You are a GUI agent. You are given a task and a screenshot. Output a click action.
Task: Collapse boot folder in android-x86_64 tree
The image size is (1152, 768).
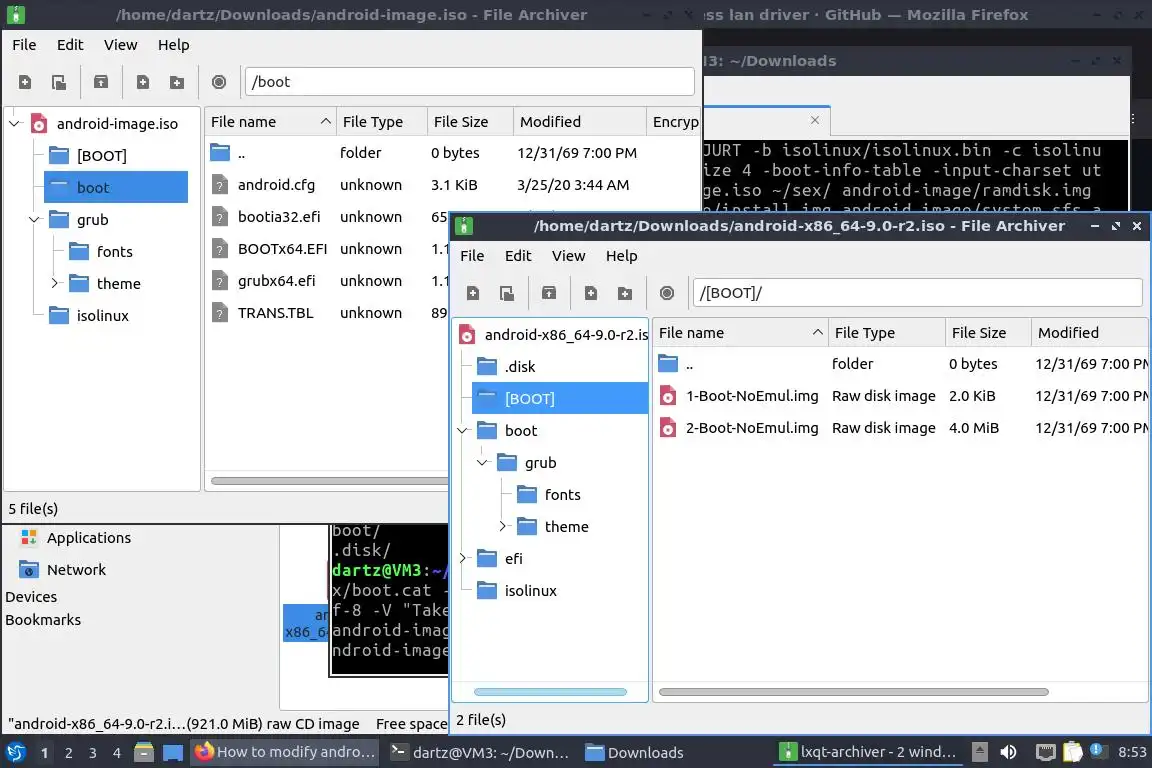click(462, 431)
